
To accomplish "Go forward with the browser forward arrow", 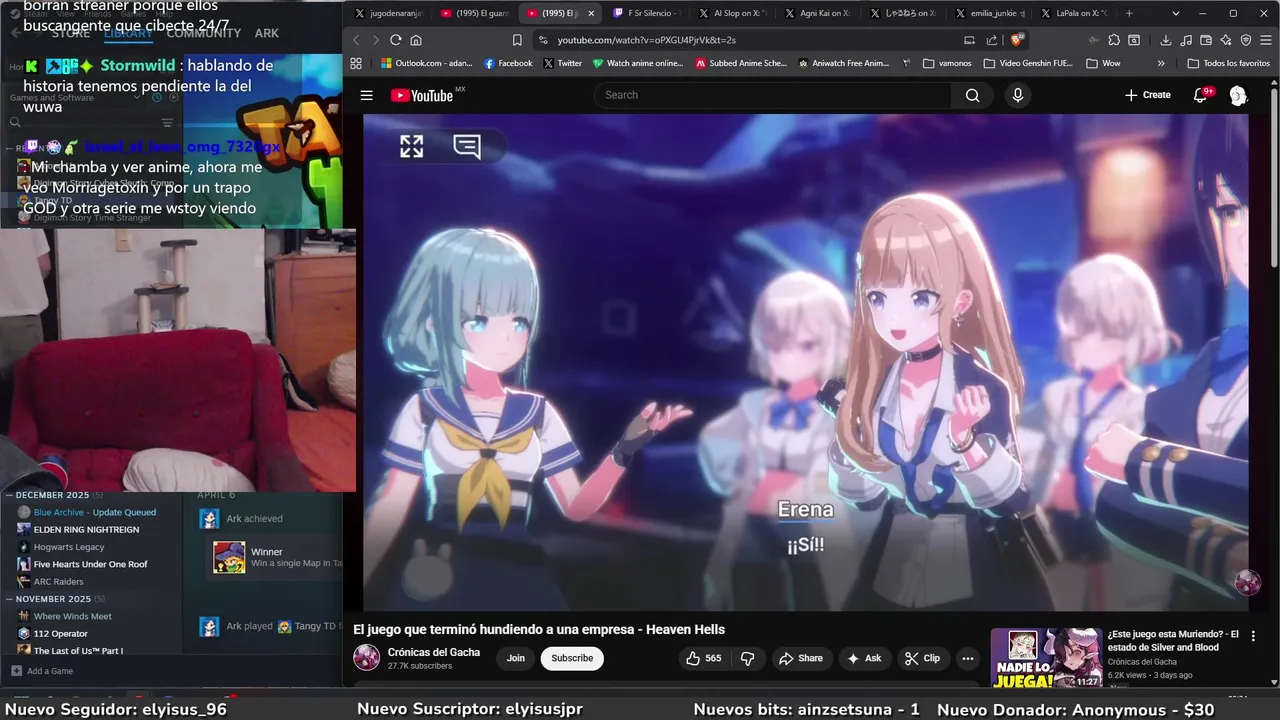I will tap(375, 40).
